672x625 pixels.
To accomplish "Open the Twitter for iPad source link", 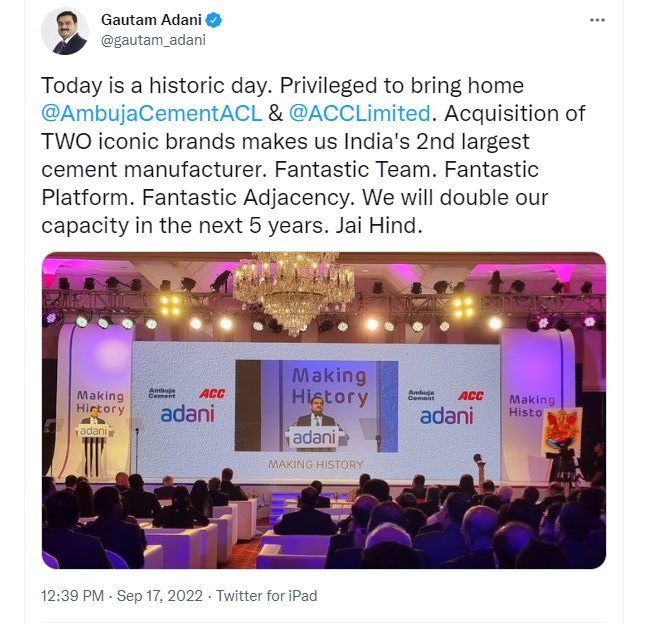I will 267,596.
